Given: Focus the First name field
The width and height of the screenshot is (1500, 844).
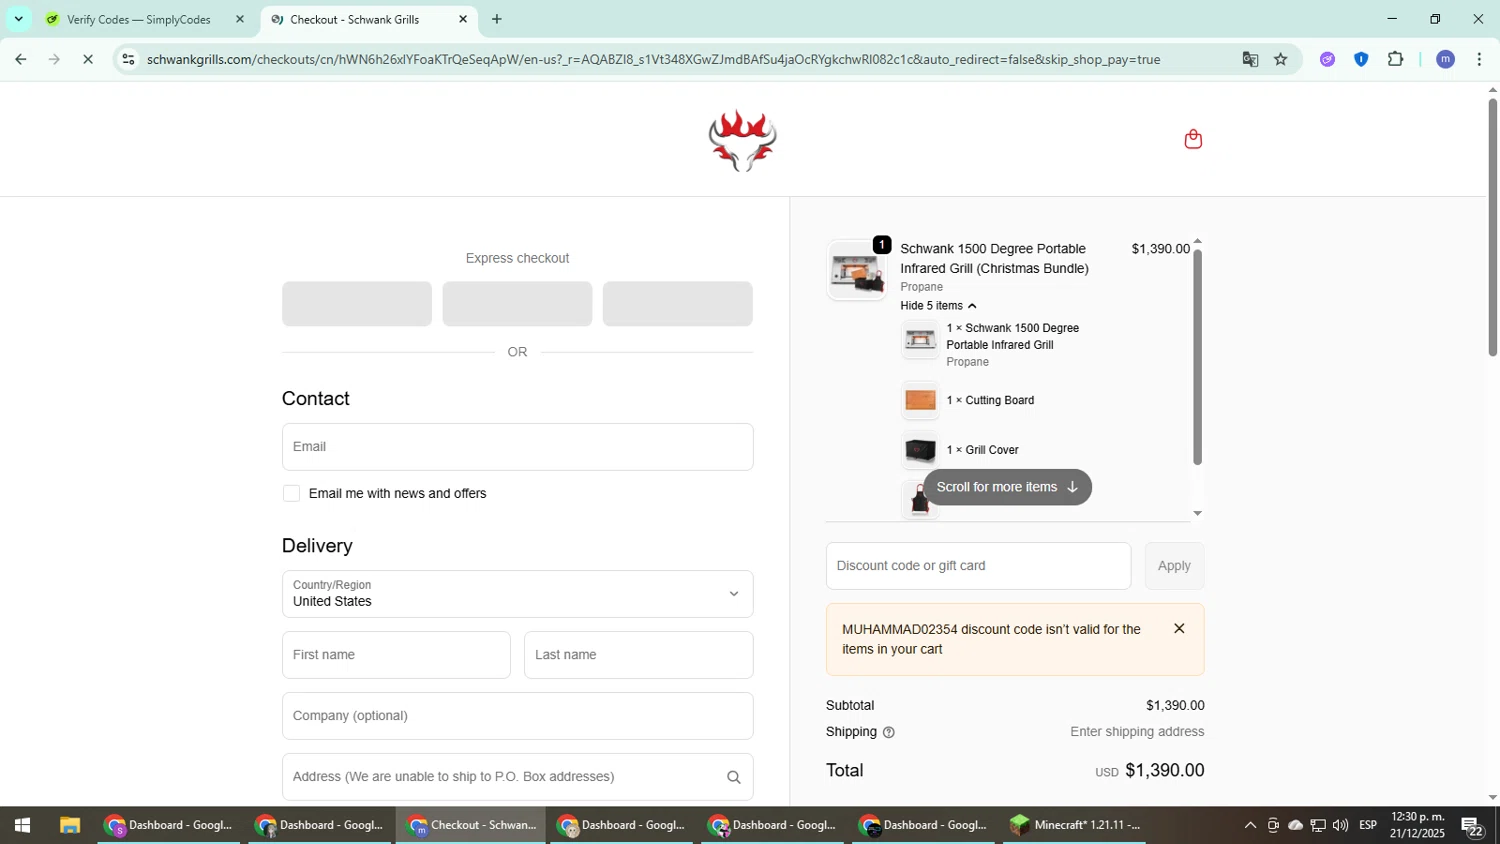Looking at the screenshot, I should pos(396,655).
